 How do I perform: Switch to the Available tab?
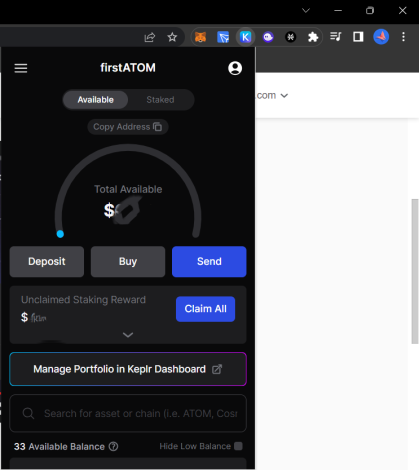click(96, 100)
